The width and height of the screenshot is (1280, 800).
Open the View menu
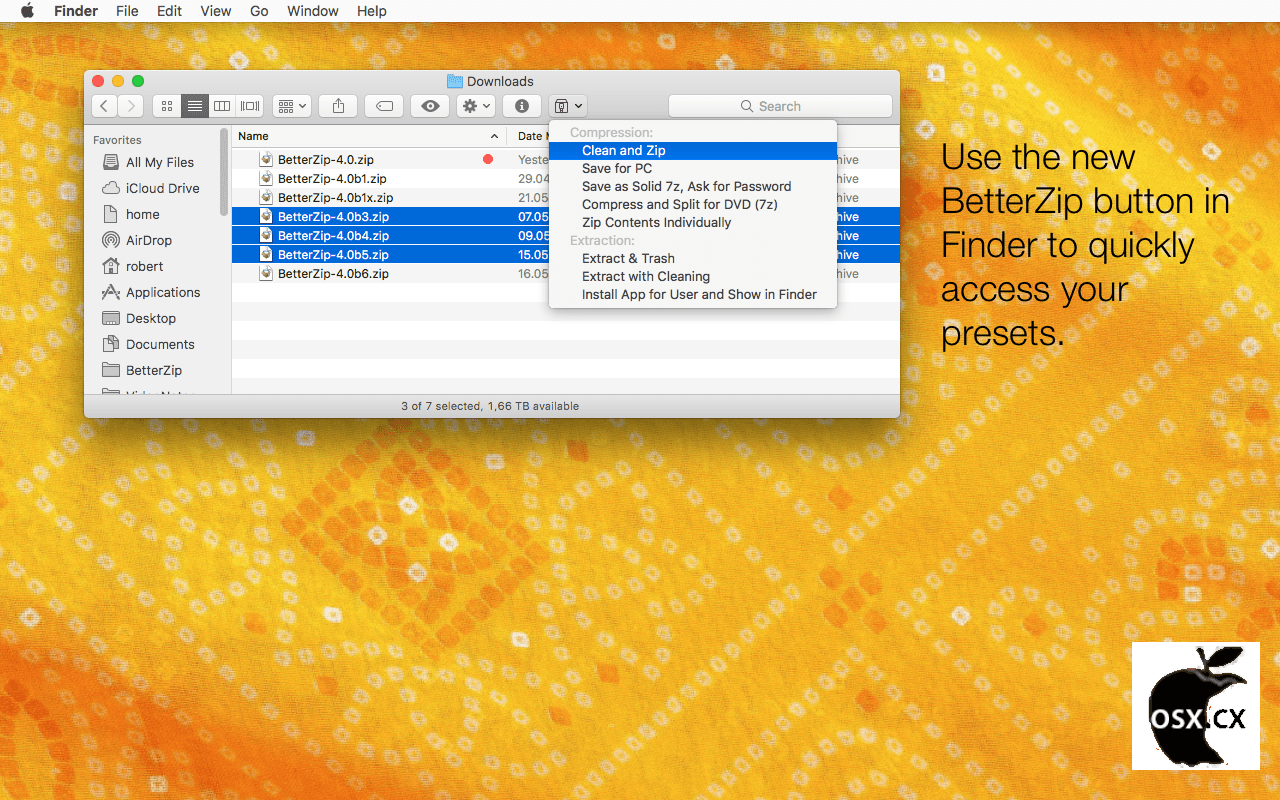pos(216,11)
